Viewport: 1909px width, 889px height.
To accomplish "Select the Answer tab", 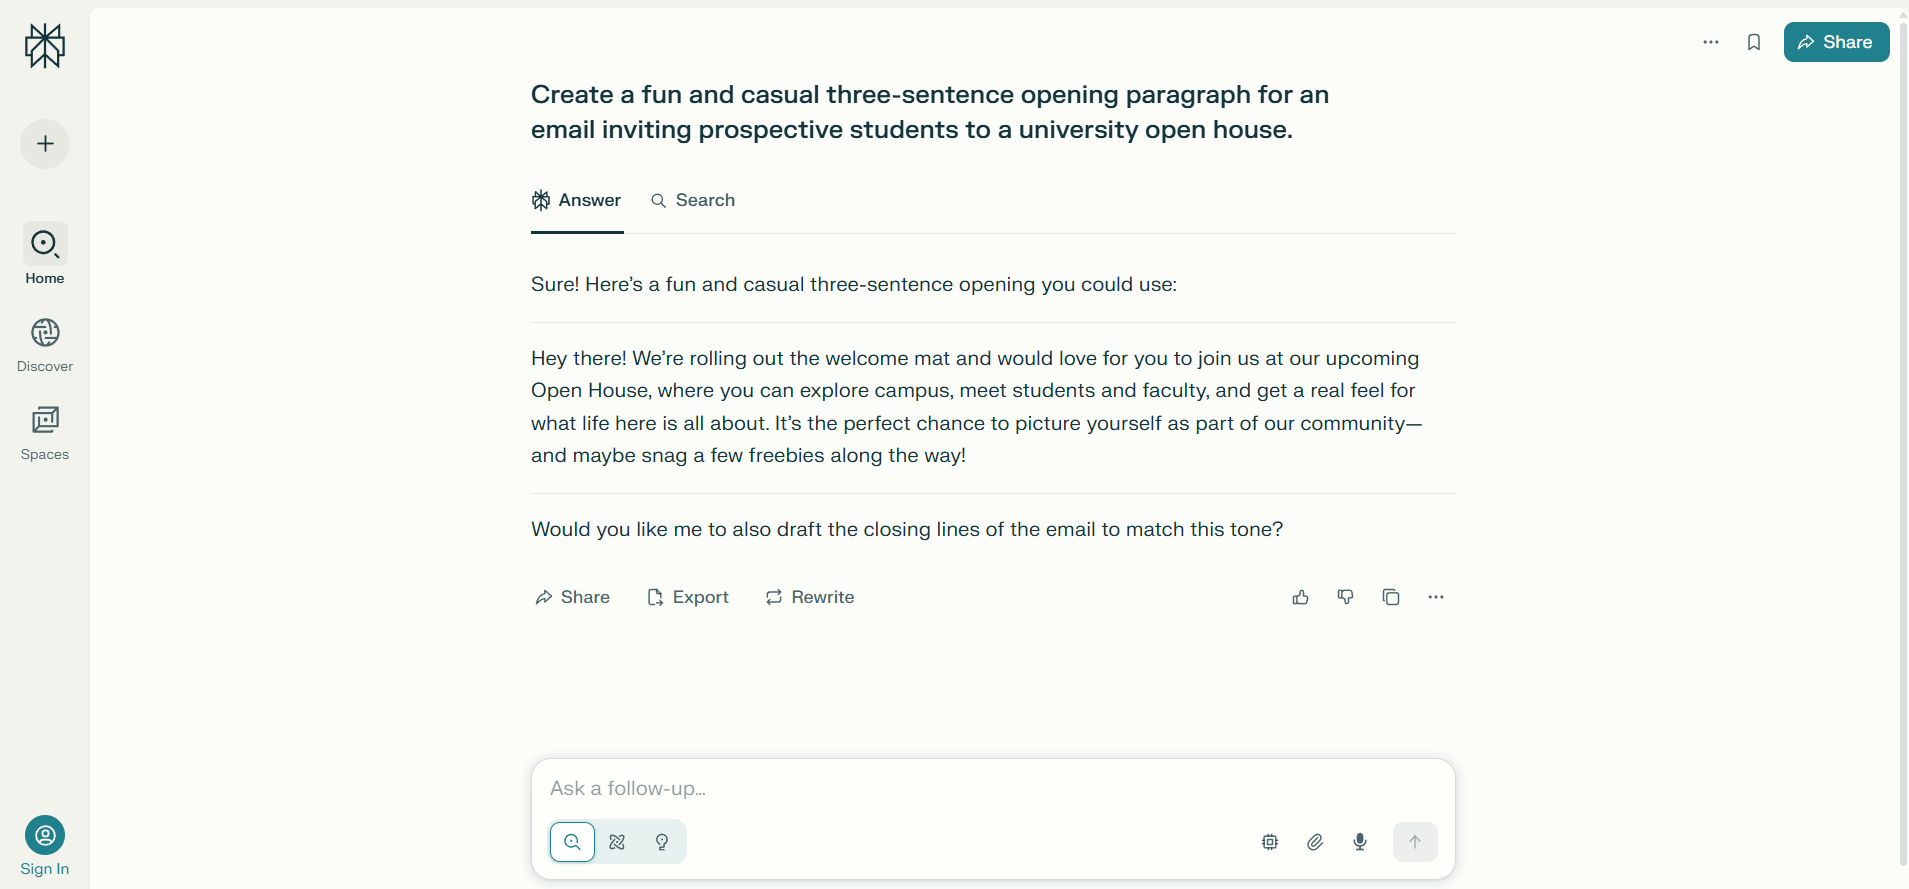I will (x=577, y=200).
